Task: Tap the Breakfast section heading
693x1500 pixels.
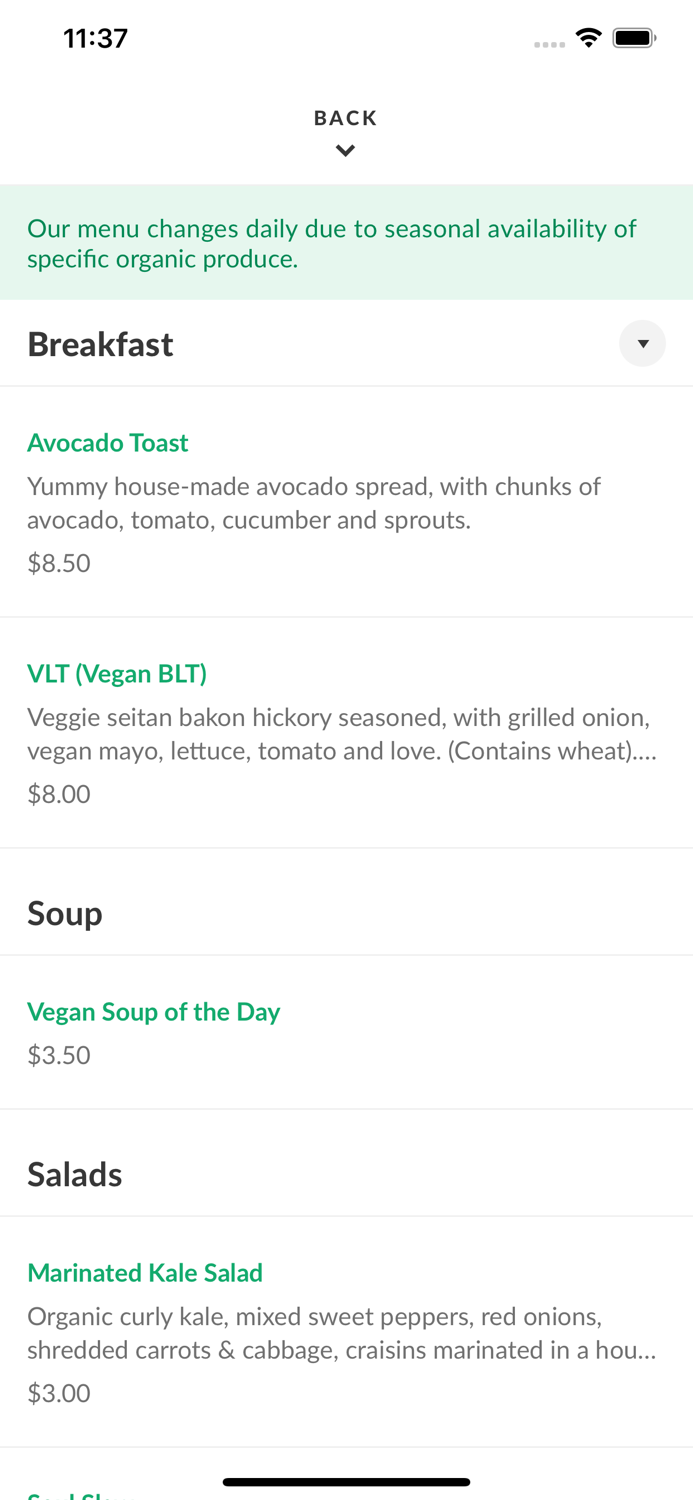Action: [100, 344]
